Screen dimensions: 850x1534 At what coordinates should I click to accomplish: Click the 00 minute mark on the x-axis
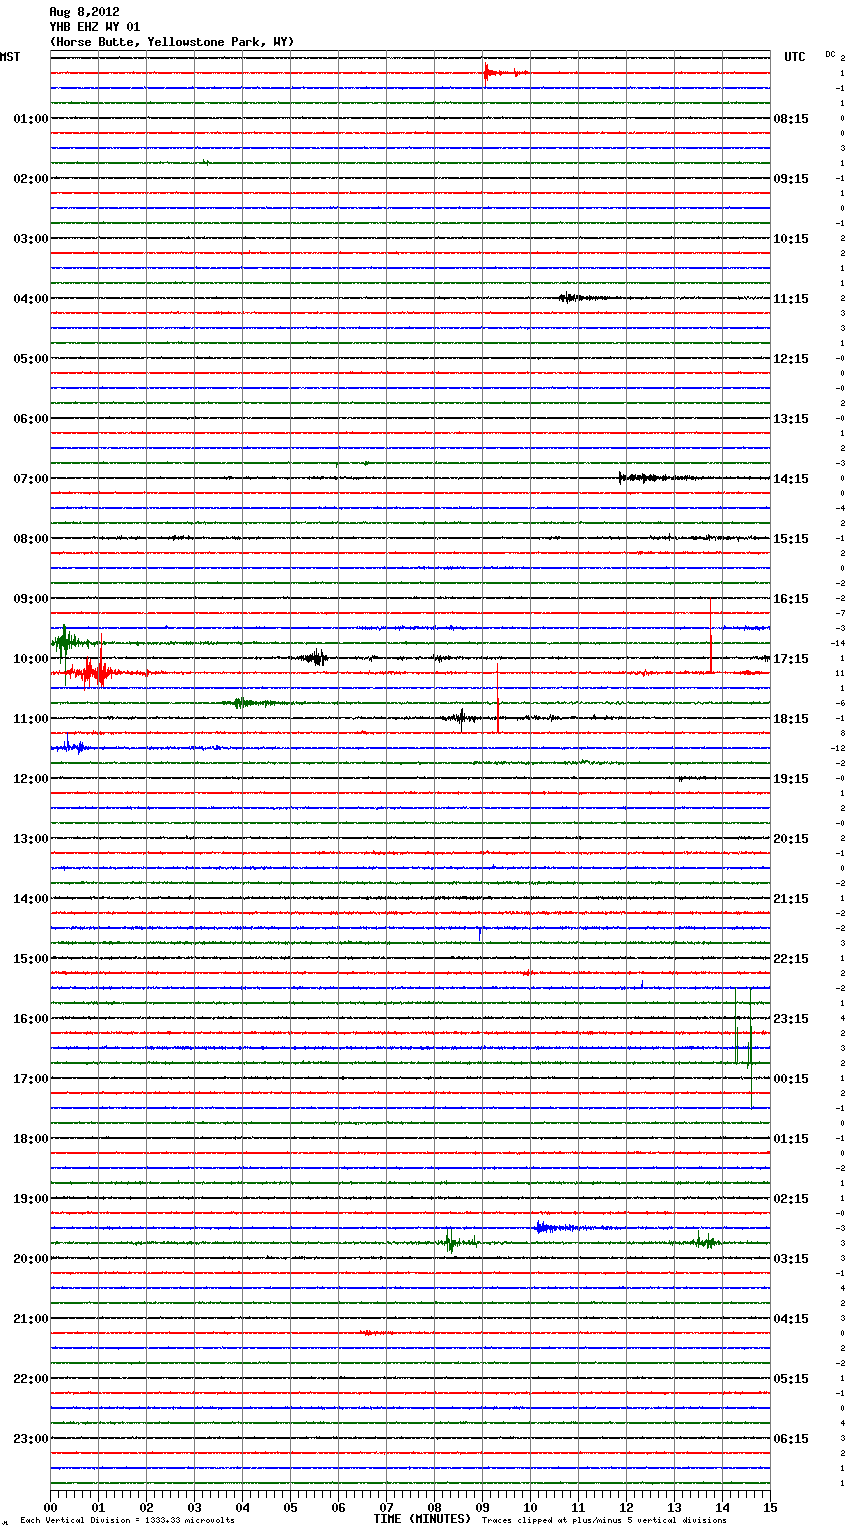pos(51,1507)
